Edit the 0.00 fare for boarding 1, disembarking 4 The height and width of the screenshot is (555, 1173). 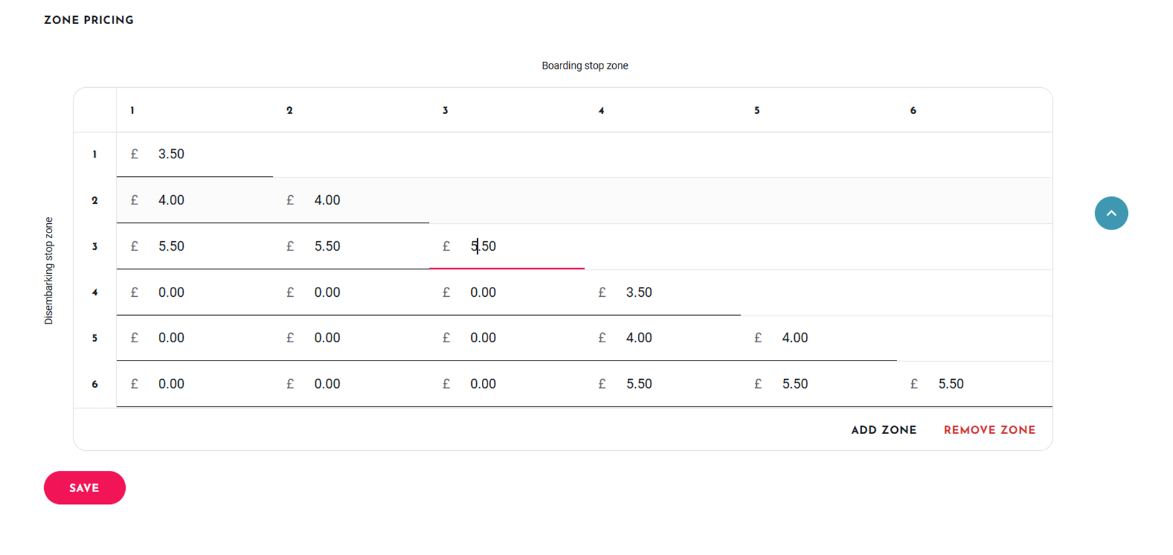tap(195, 292)
